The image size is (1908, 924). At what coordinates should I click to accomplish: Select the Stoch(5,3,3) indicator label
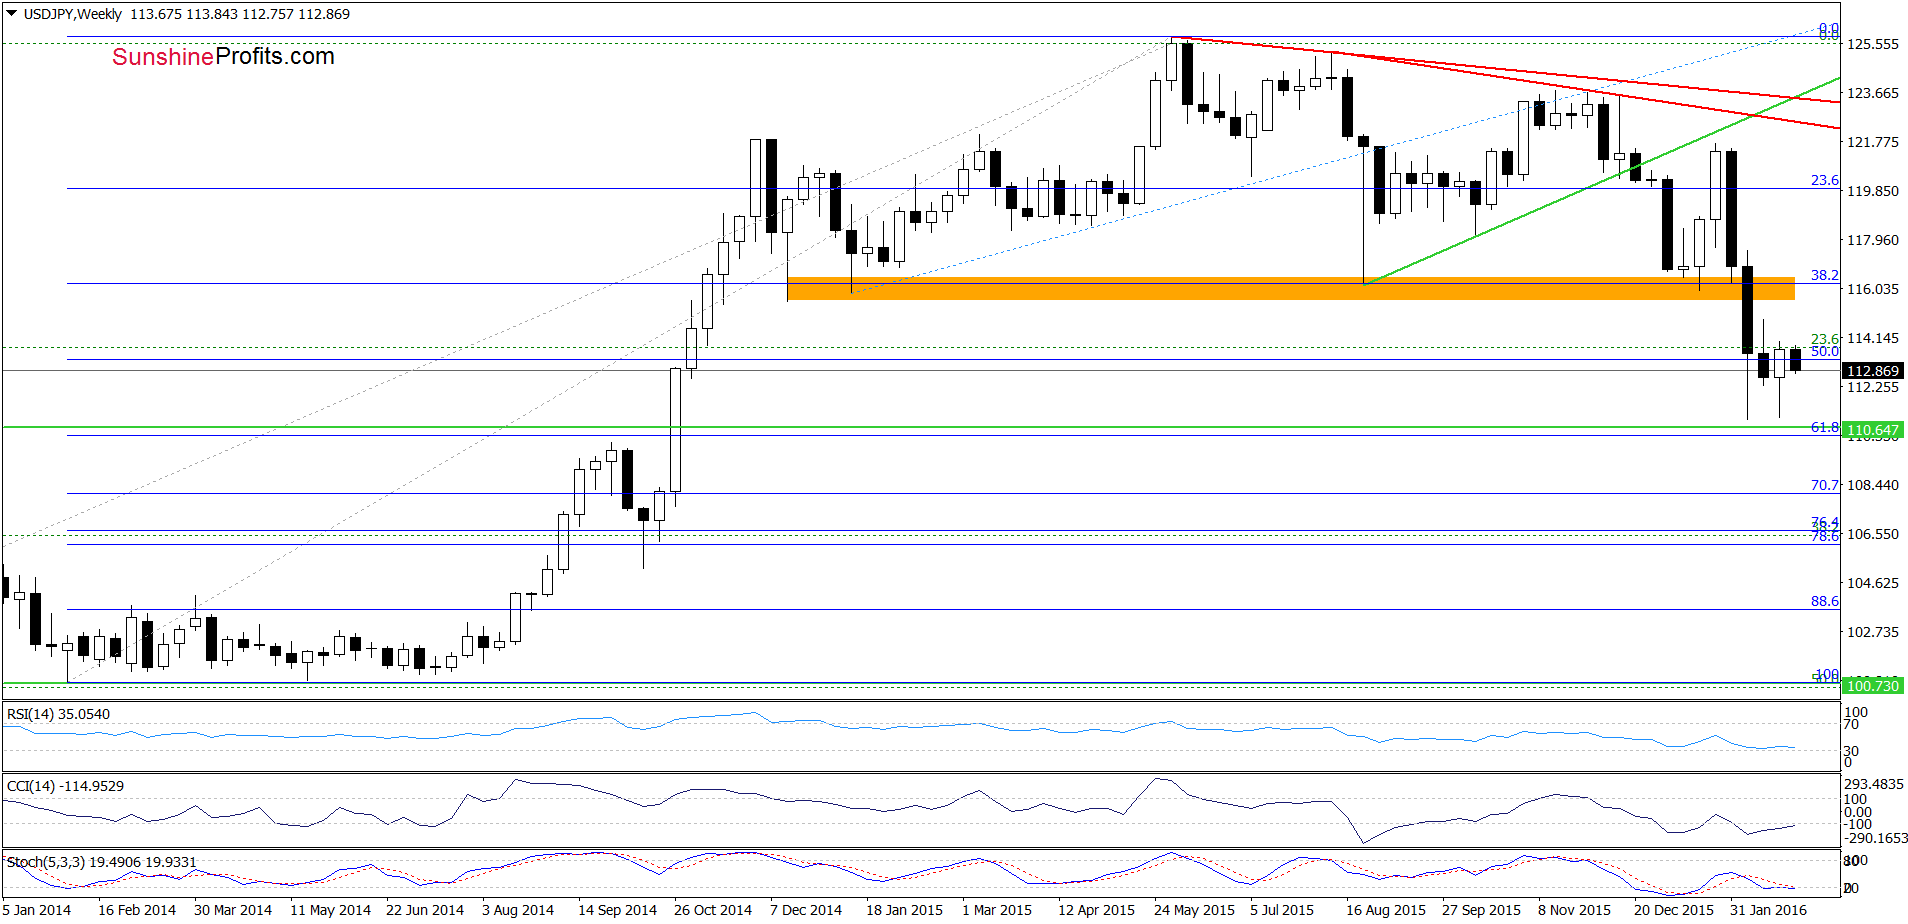pos(102,862)
